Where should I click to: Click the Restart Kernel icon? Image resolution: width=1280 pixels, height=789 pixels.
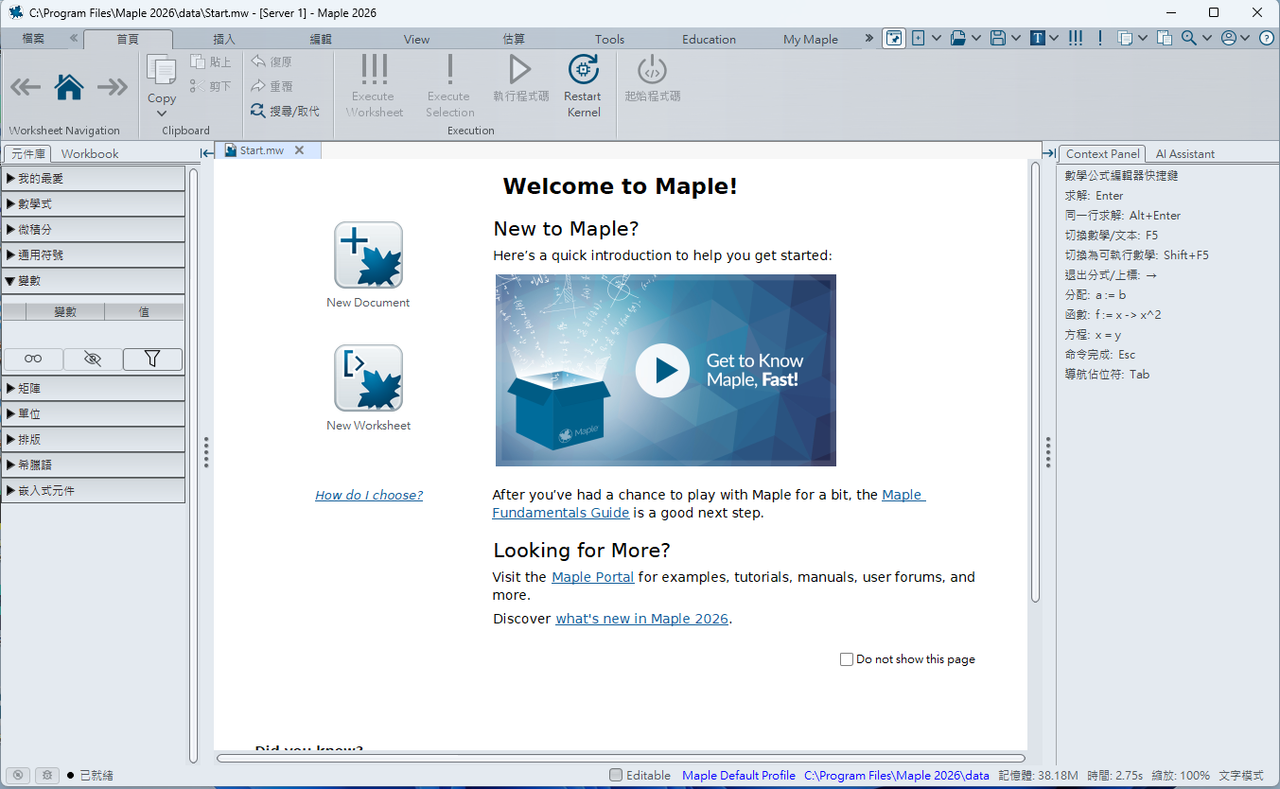[x=583, y=69]
